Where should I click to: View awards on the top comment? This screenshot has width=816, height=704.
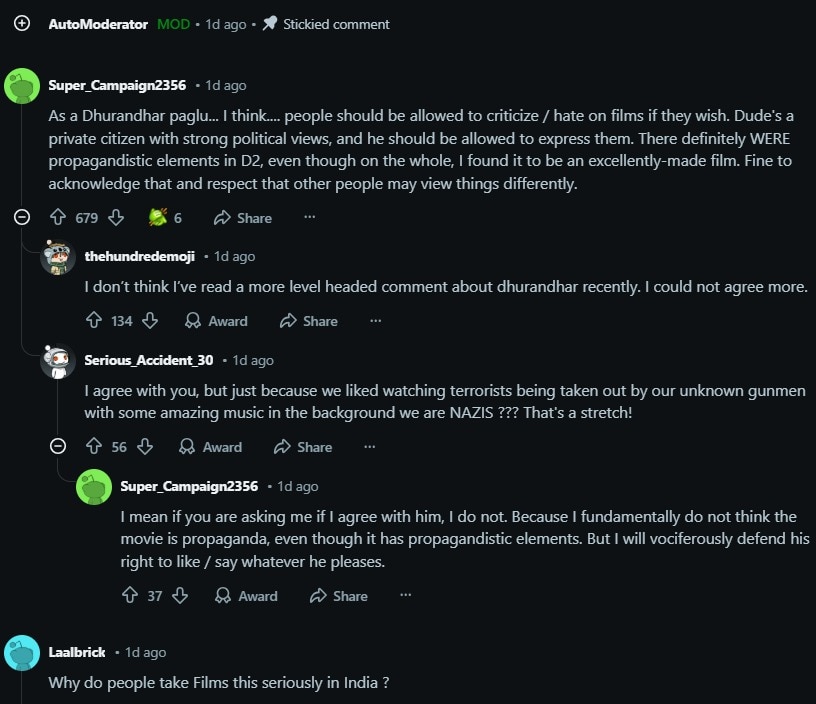[x=164, y=217]
